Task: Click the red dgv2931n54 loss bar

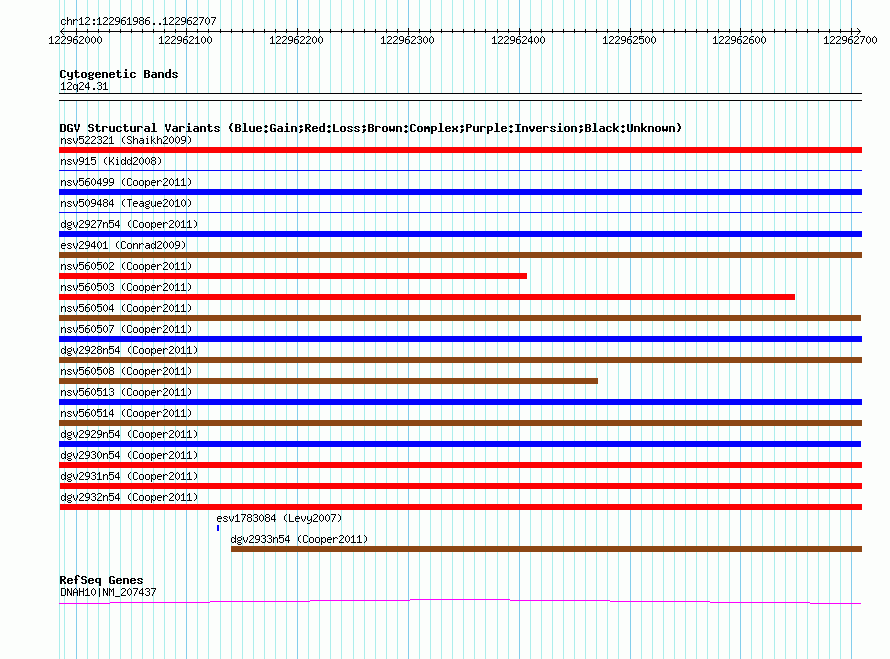Action: point(460,486)
